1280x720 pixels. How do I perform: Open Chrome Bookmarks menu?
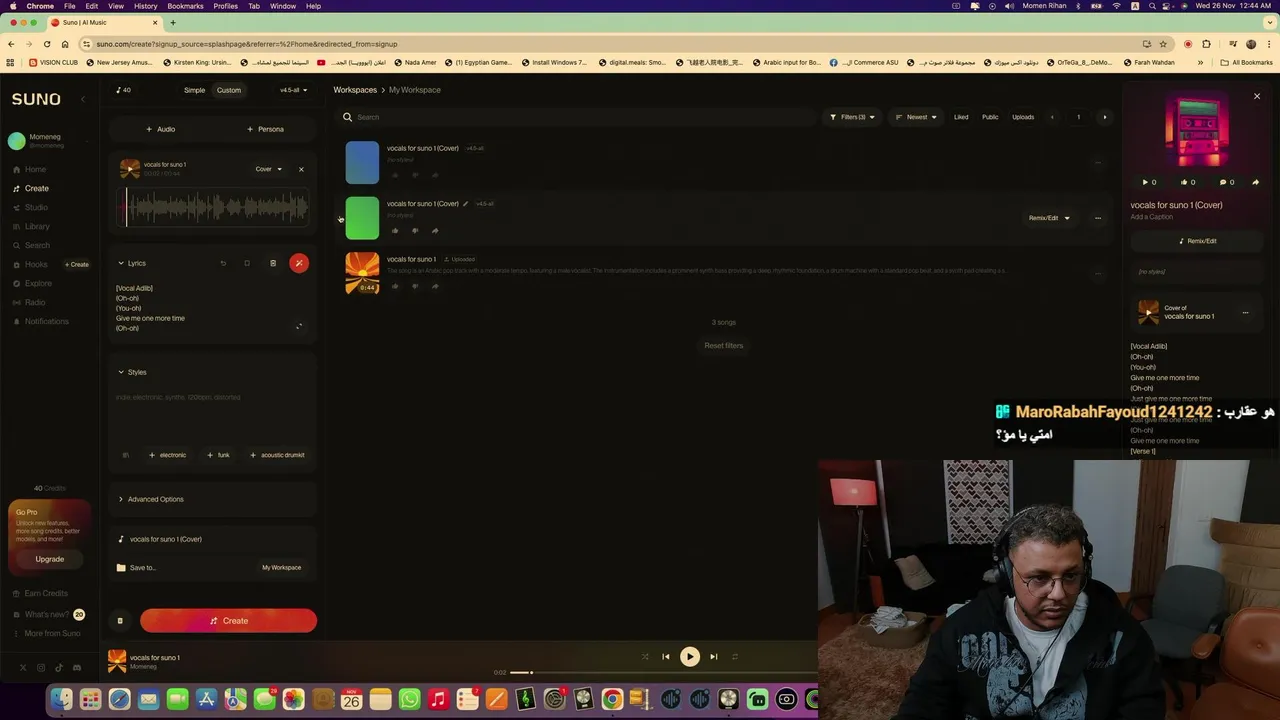point(185,6)
